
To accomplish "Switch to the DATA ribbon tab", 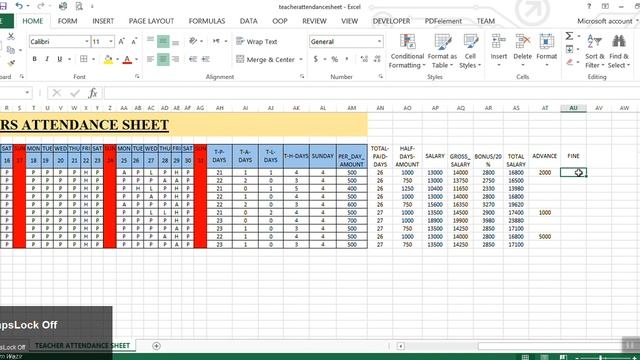I will pyautogui.click(x=248, y=21).
